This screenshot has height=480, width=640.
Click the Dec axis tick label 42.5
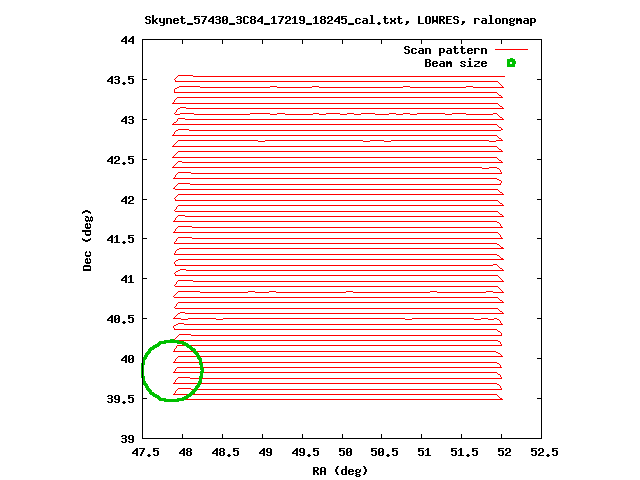(x=120, y=160)
